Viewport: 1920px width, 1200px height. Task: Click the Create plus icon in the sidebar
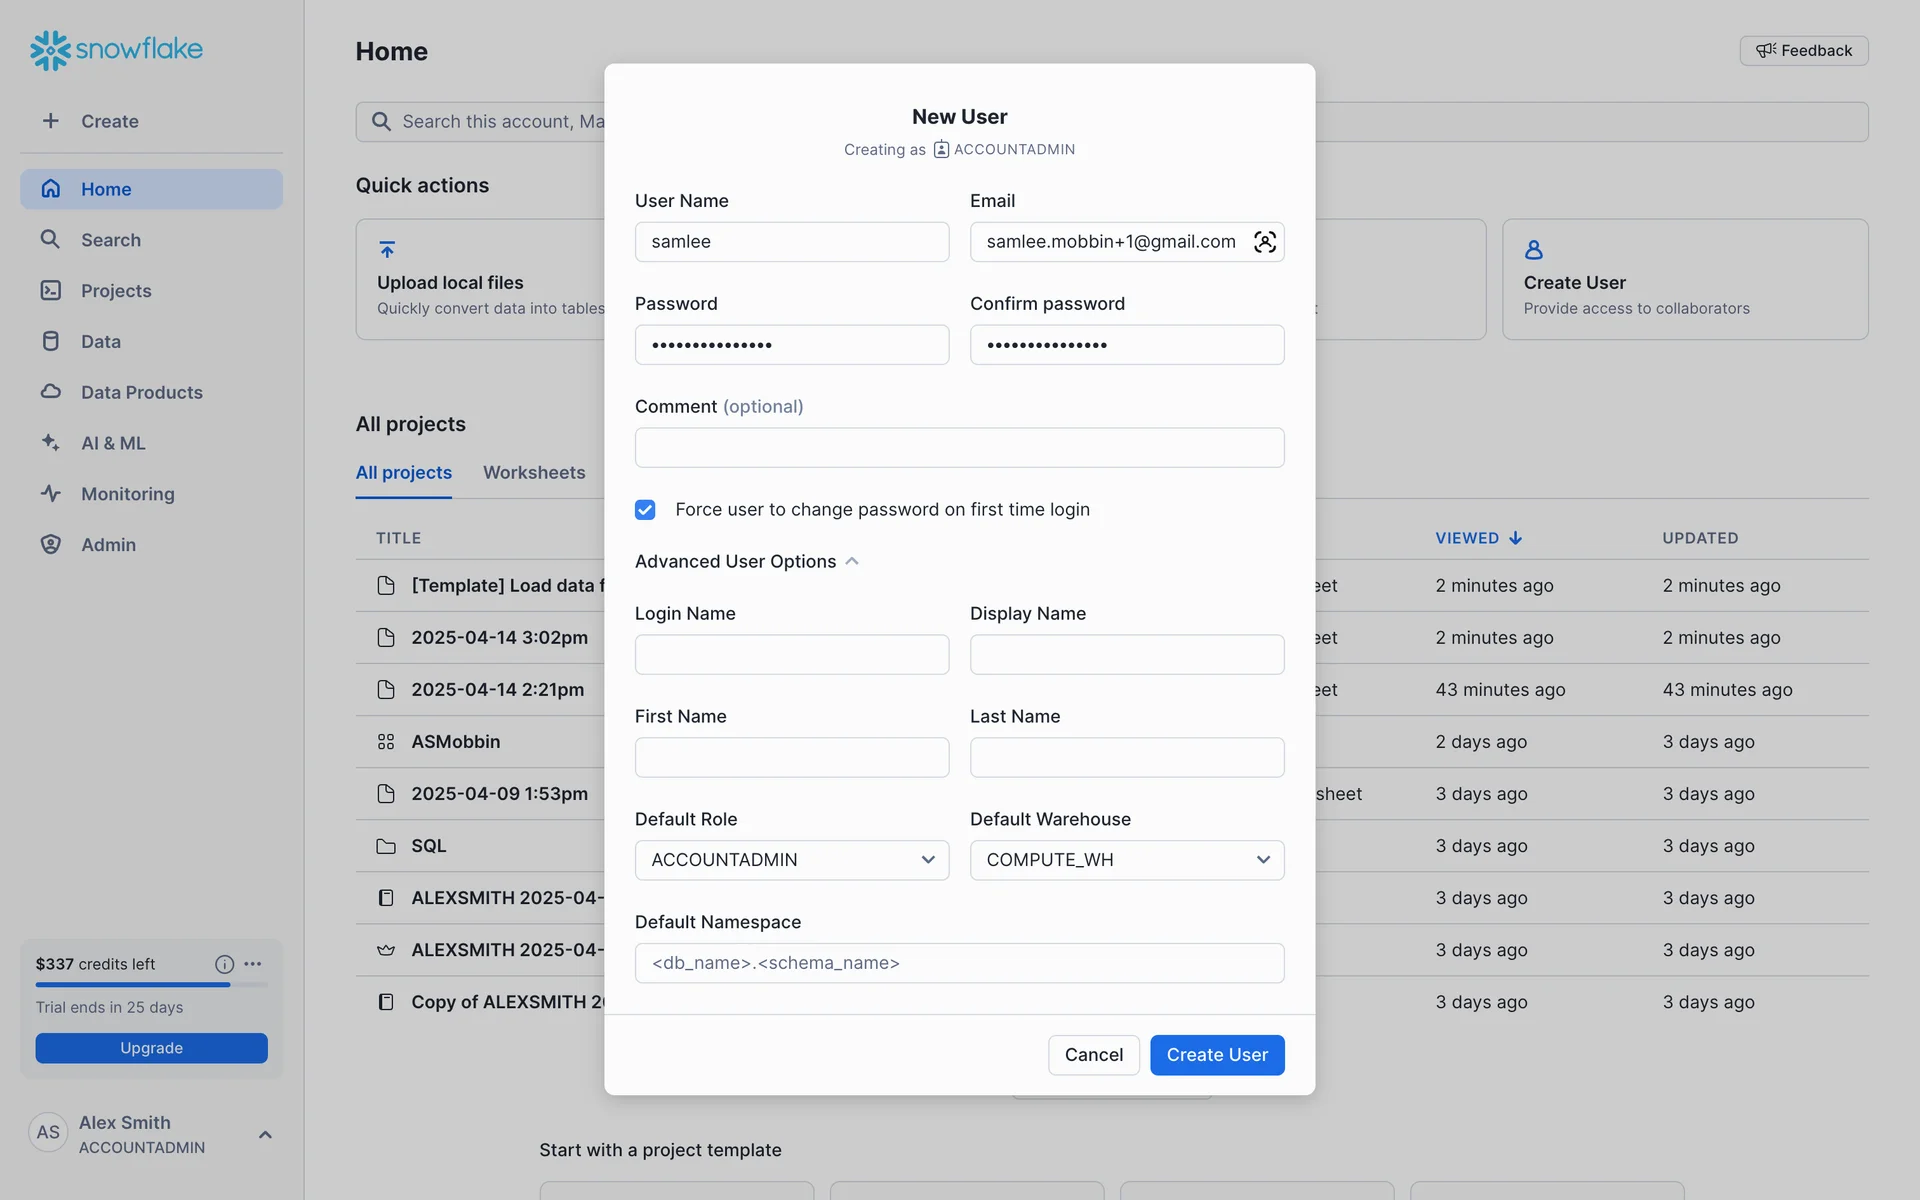[x=51, y=121]
